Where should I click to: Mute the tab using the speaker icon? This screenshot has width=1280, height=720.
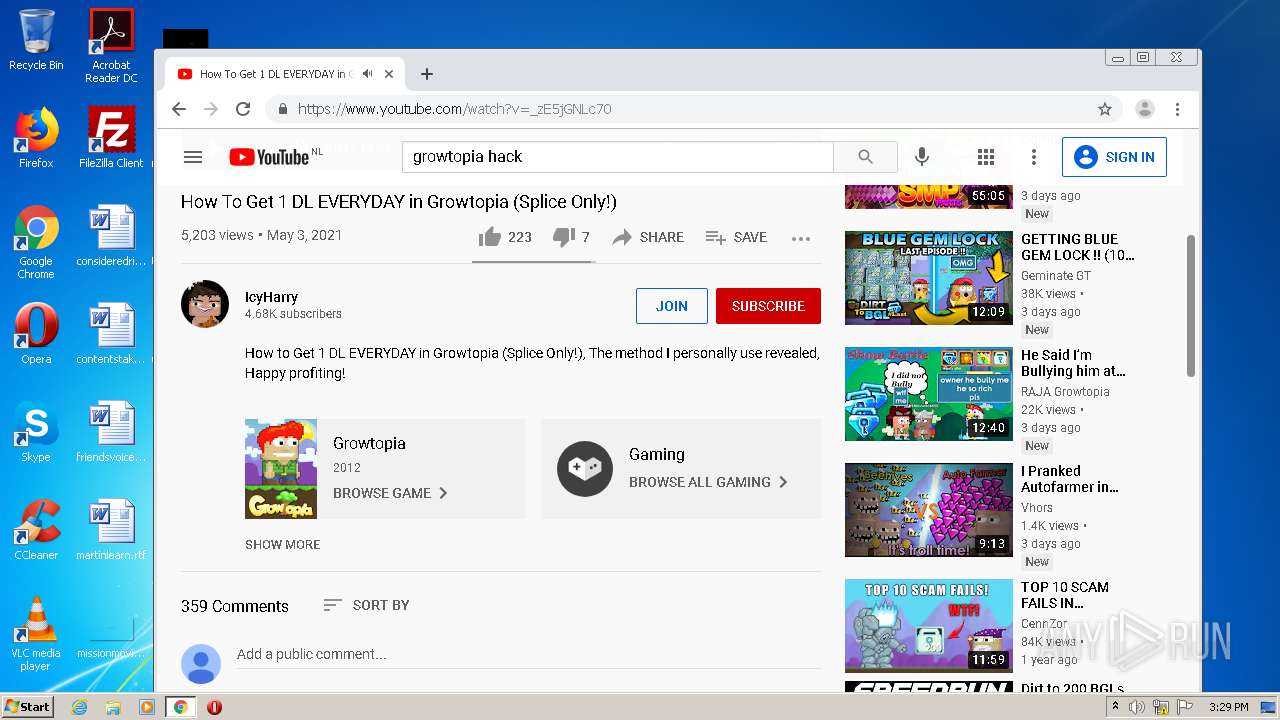pyautogui.click(x=368, y=74)
